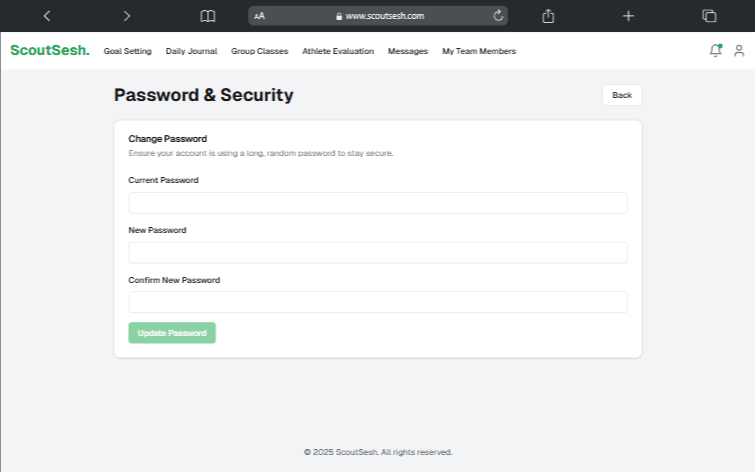Click the ScoutSesh logo
The height and width of the screenshot is (472, 755).
(50, 50)
